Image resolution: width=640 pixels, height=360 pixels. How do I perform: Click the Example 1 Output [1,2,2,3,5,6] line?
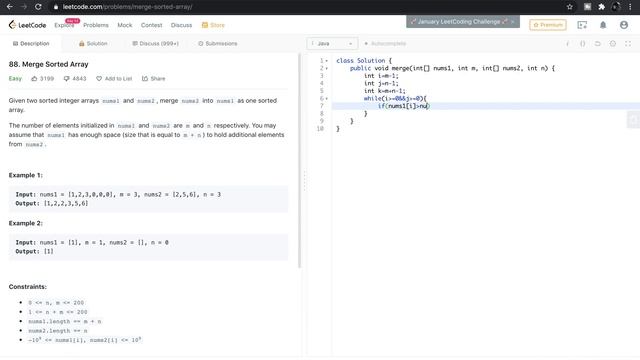pyautogui.click(x=51, y=203)
